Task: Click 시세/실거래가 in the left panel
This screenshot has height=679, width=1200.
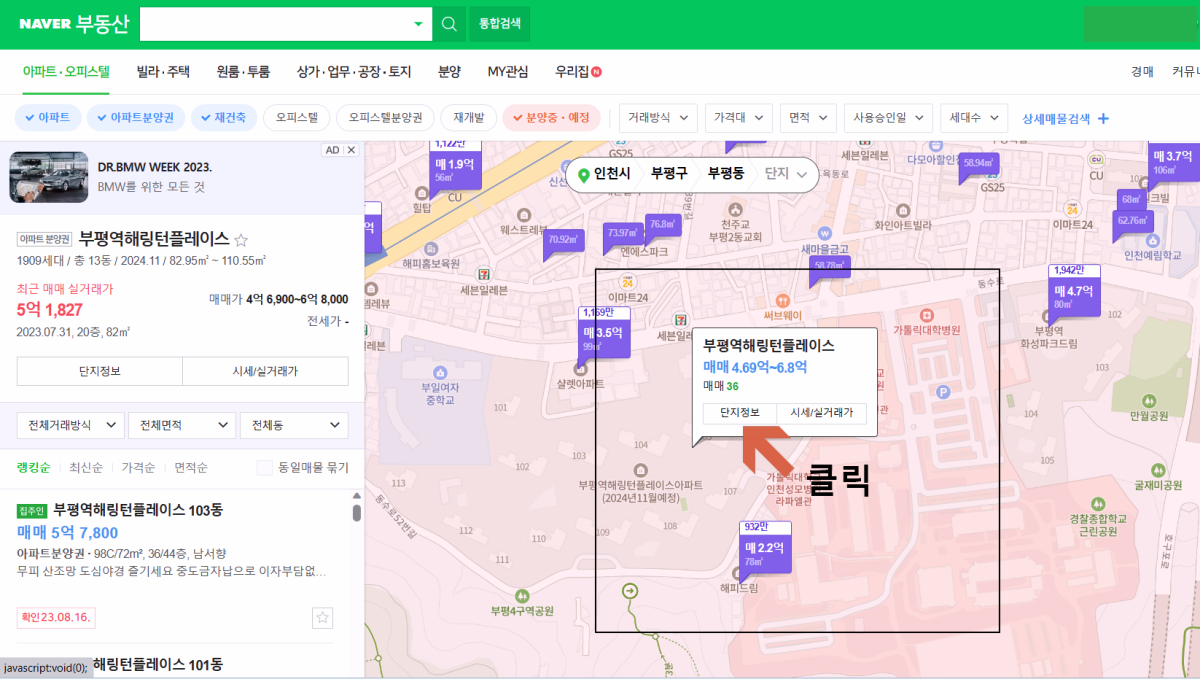Action: point(265,371)
